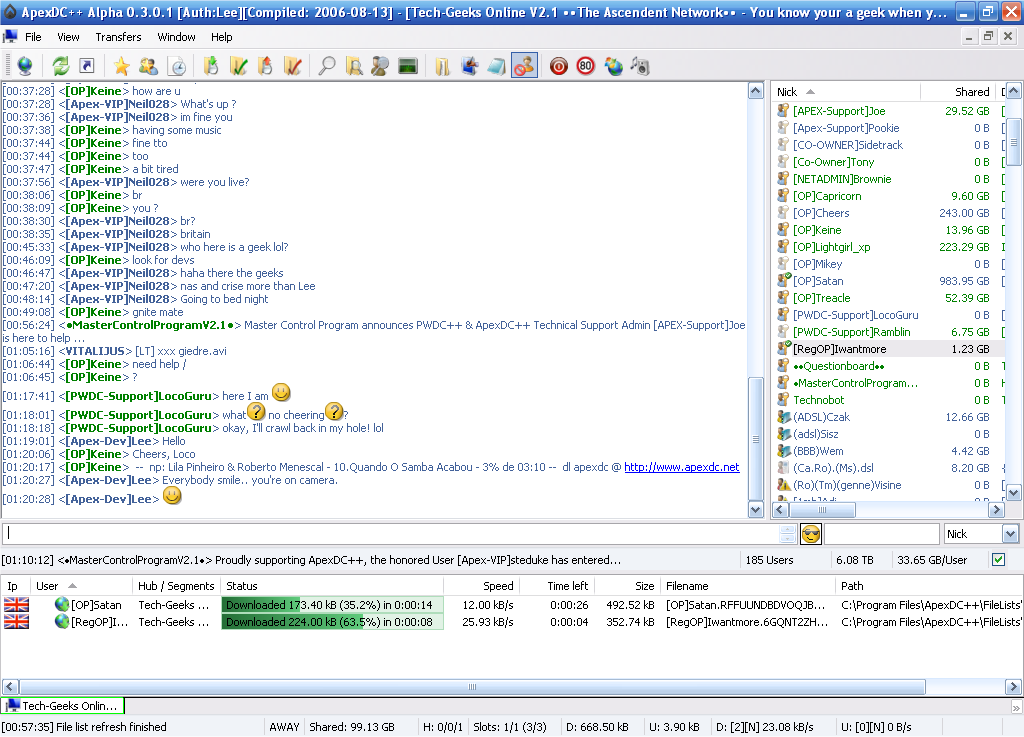Open the Transfers menu
The width and height of the screenshot is (1024, 737).
118,37
